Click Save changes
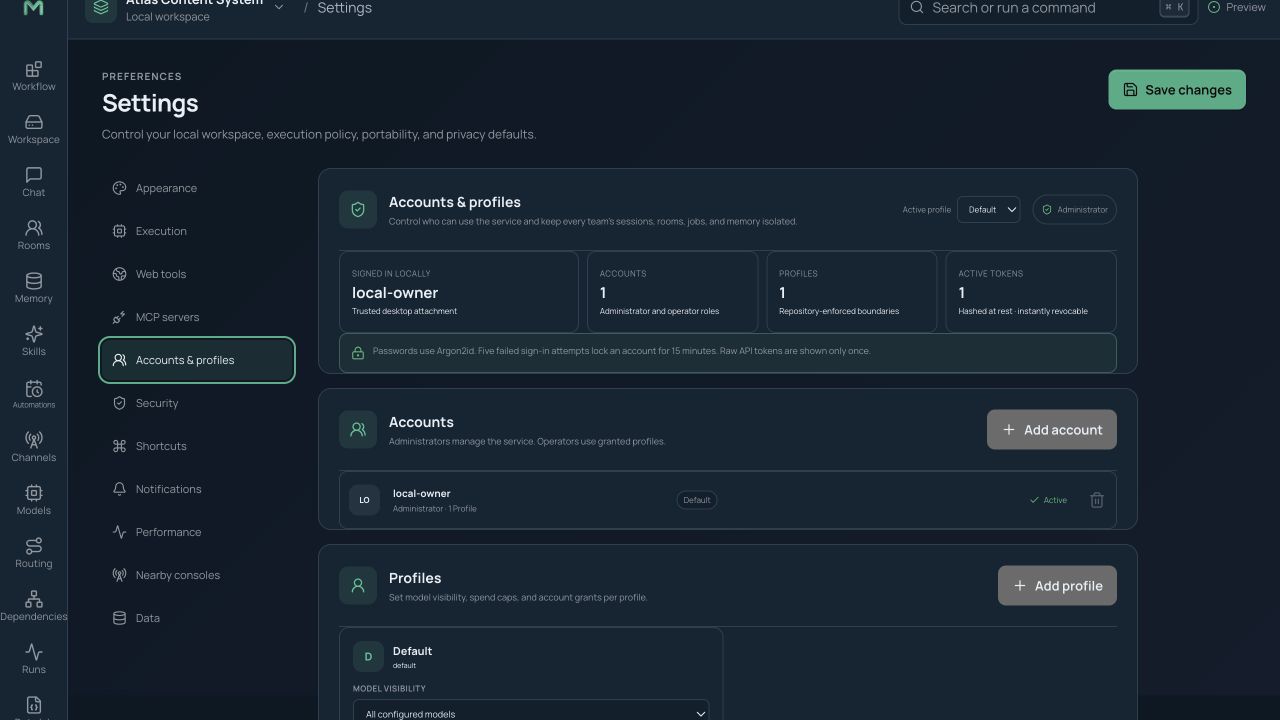The width and height of the screenshot is (1280, 720). click(x=1177, y=90)
